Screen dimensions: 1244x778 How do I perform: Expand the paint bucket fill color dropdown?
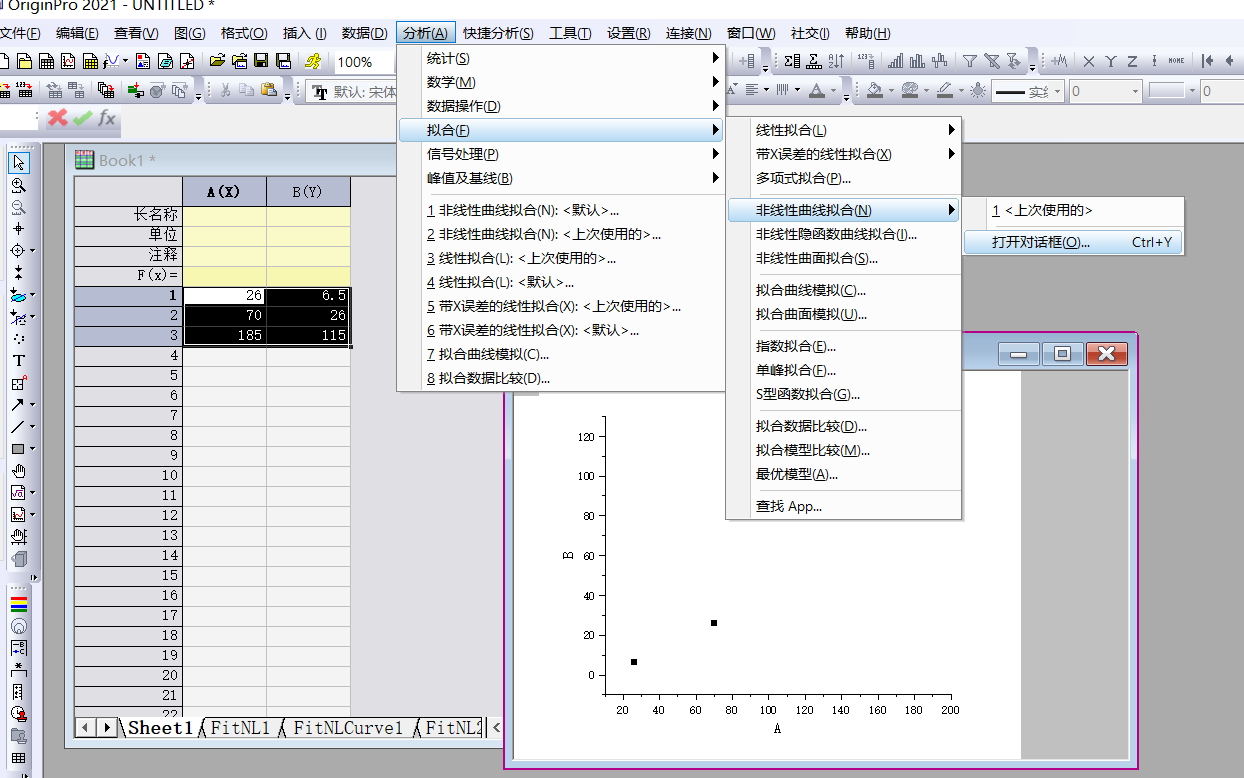[891, 89]
